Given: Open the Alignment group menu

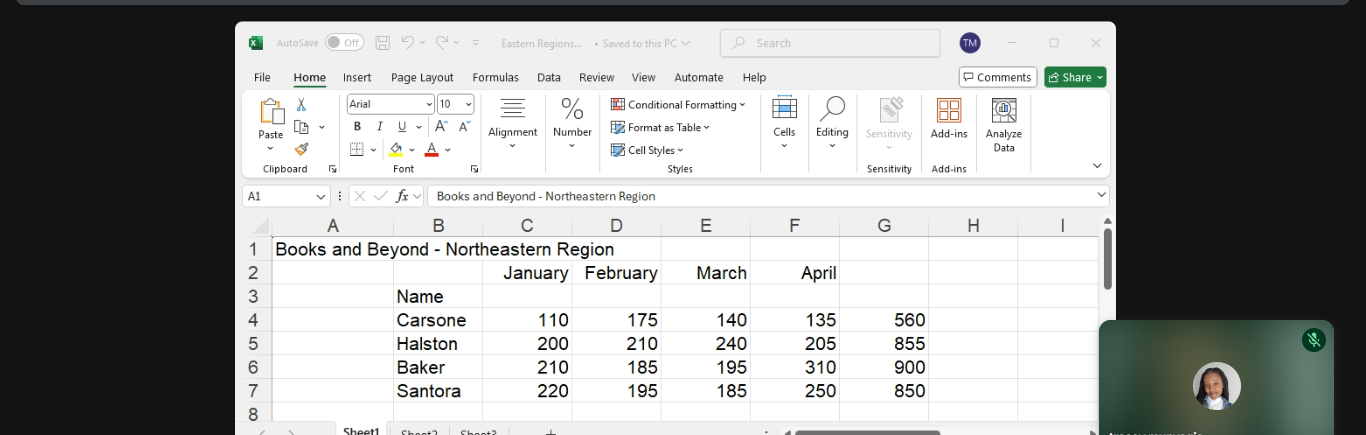Looking at the screenshot, I should [512, 124].
